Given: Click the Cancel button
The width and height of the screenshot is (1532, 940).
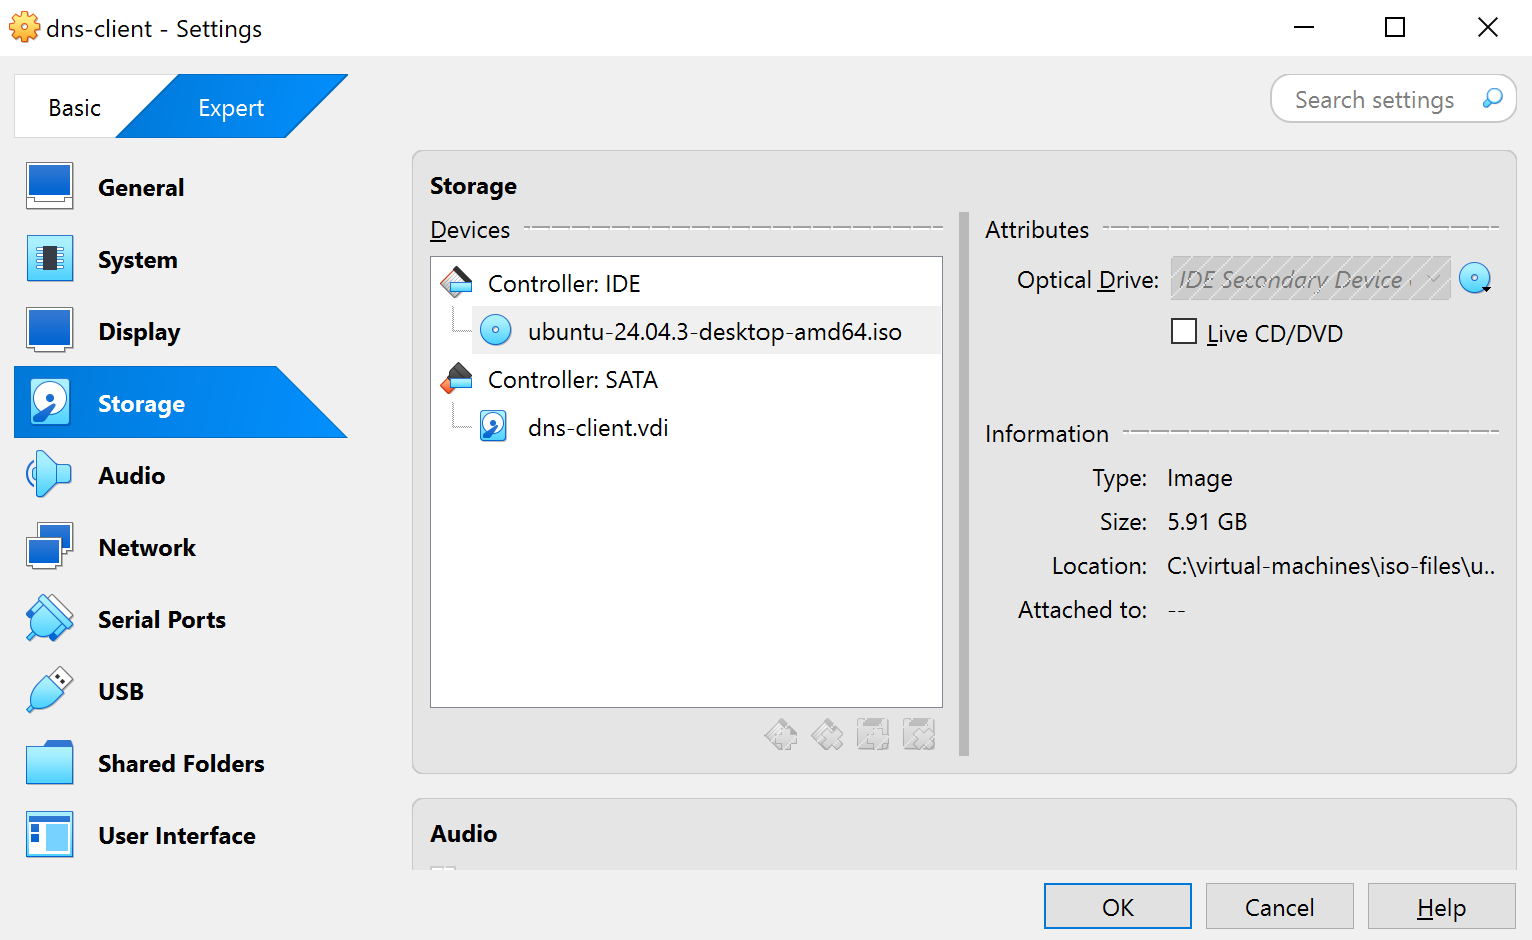Looking at the screenshot, I should click(x=1280, y=907).
